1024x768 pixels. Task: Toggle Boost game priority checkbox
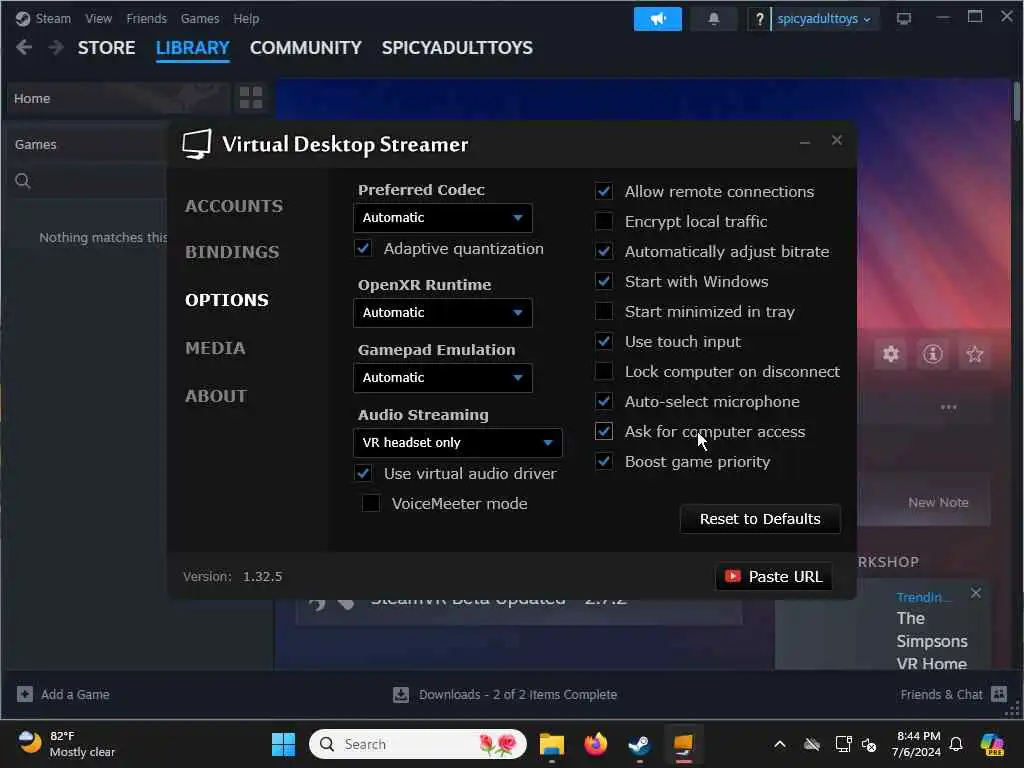(x=604, y=462)
